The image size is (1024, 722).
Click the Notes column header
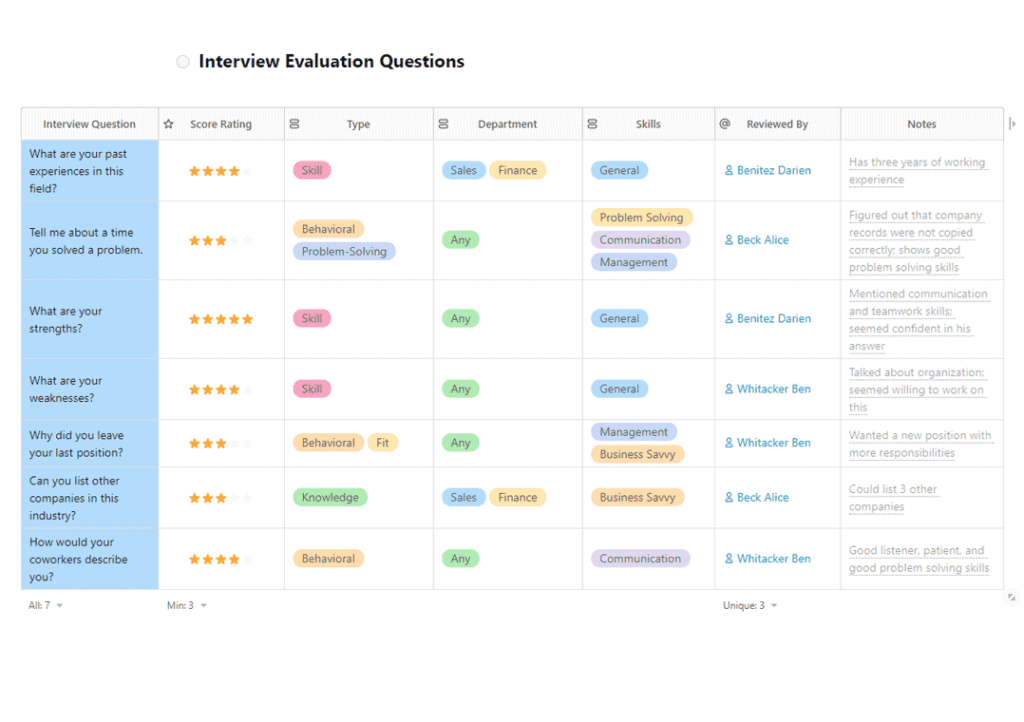coord(921,124)
